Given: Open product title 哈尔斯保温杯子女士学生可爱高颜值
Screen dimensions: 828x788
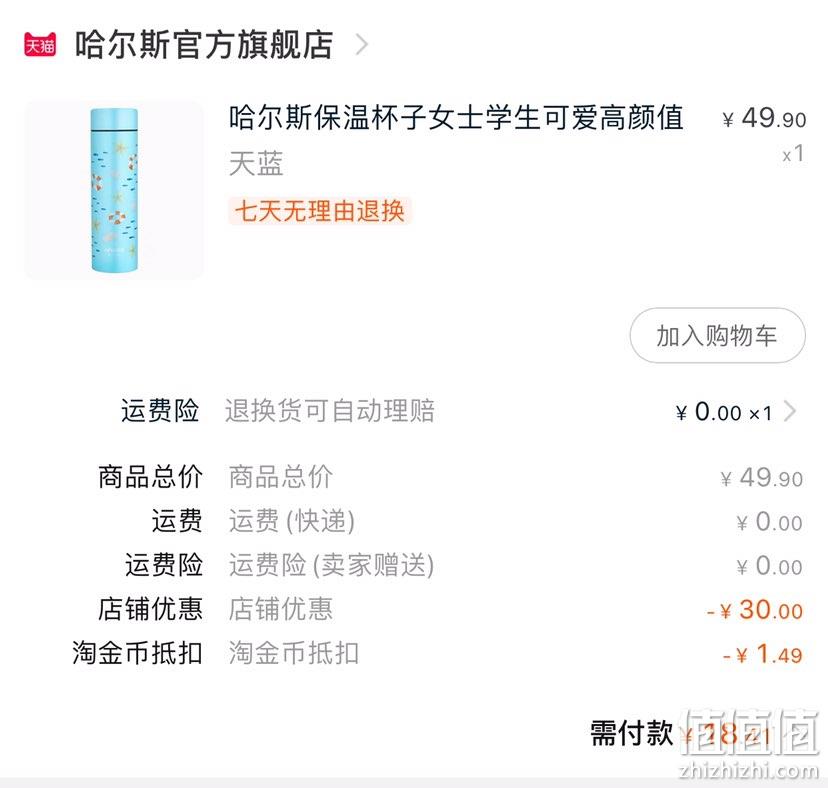Looking at the screenshot, I should tap(456, 118).
